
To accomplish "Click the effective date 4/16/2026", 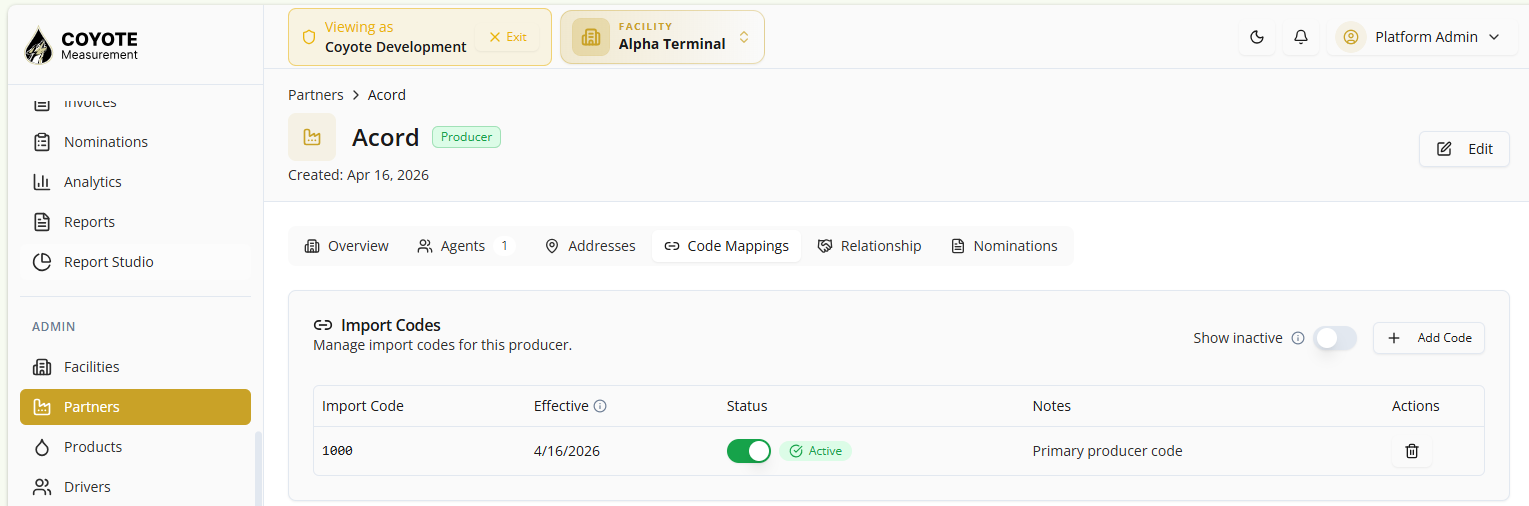I will pos(567,451).
